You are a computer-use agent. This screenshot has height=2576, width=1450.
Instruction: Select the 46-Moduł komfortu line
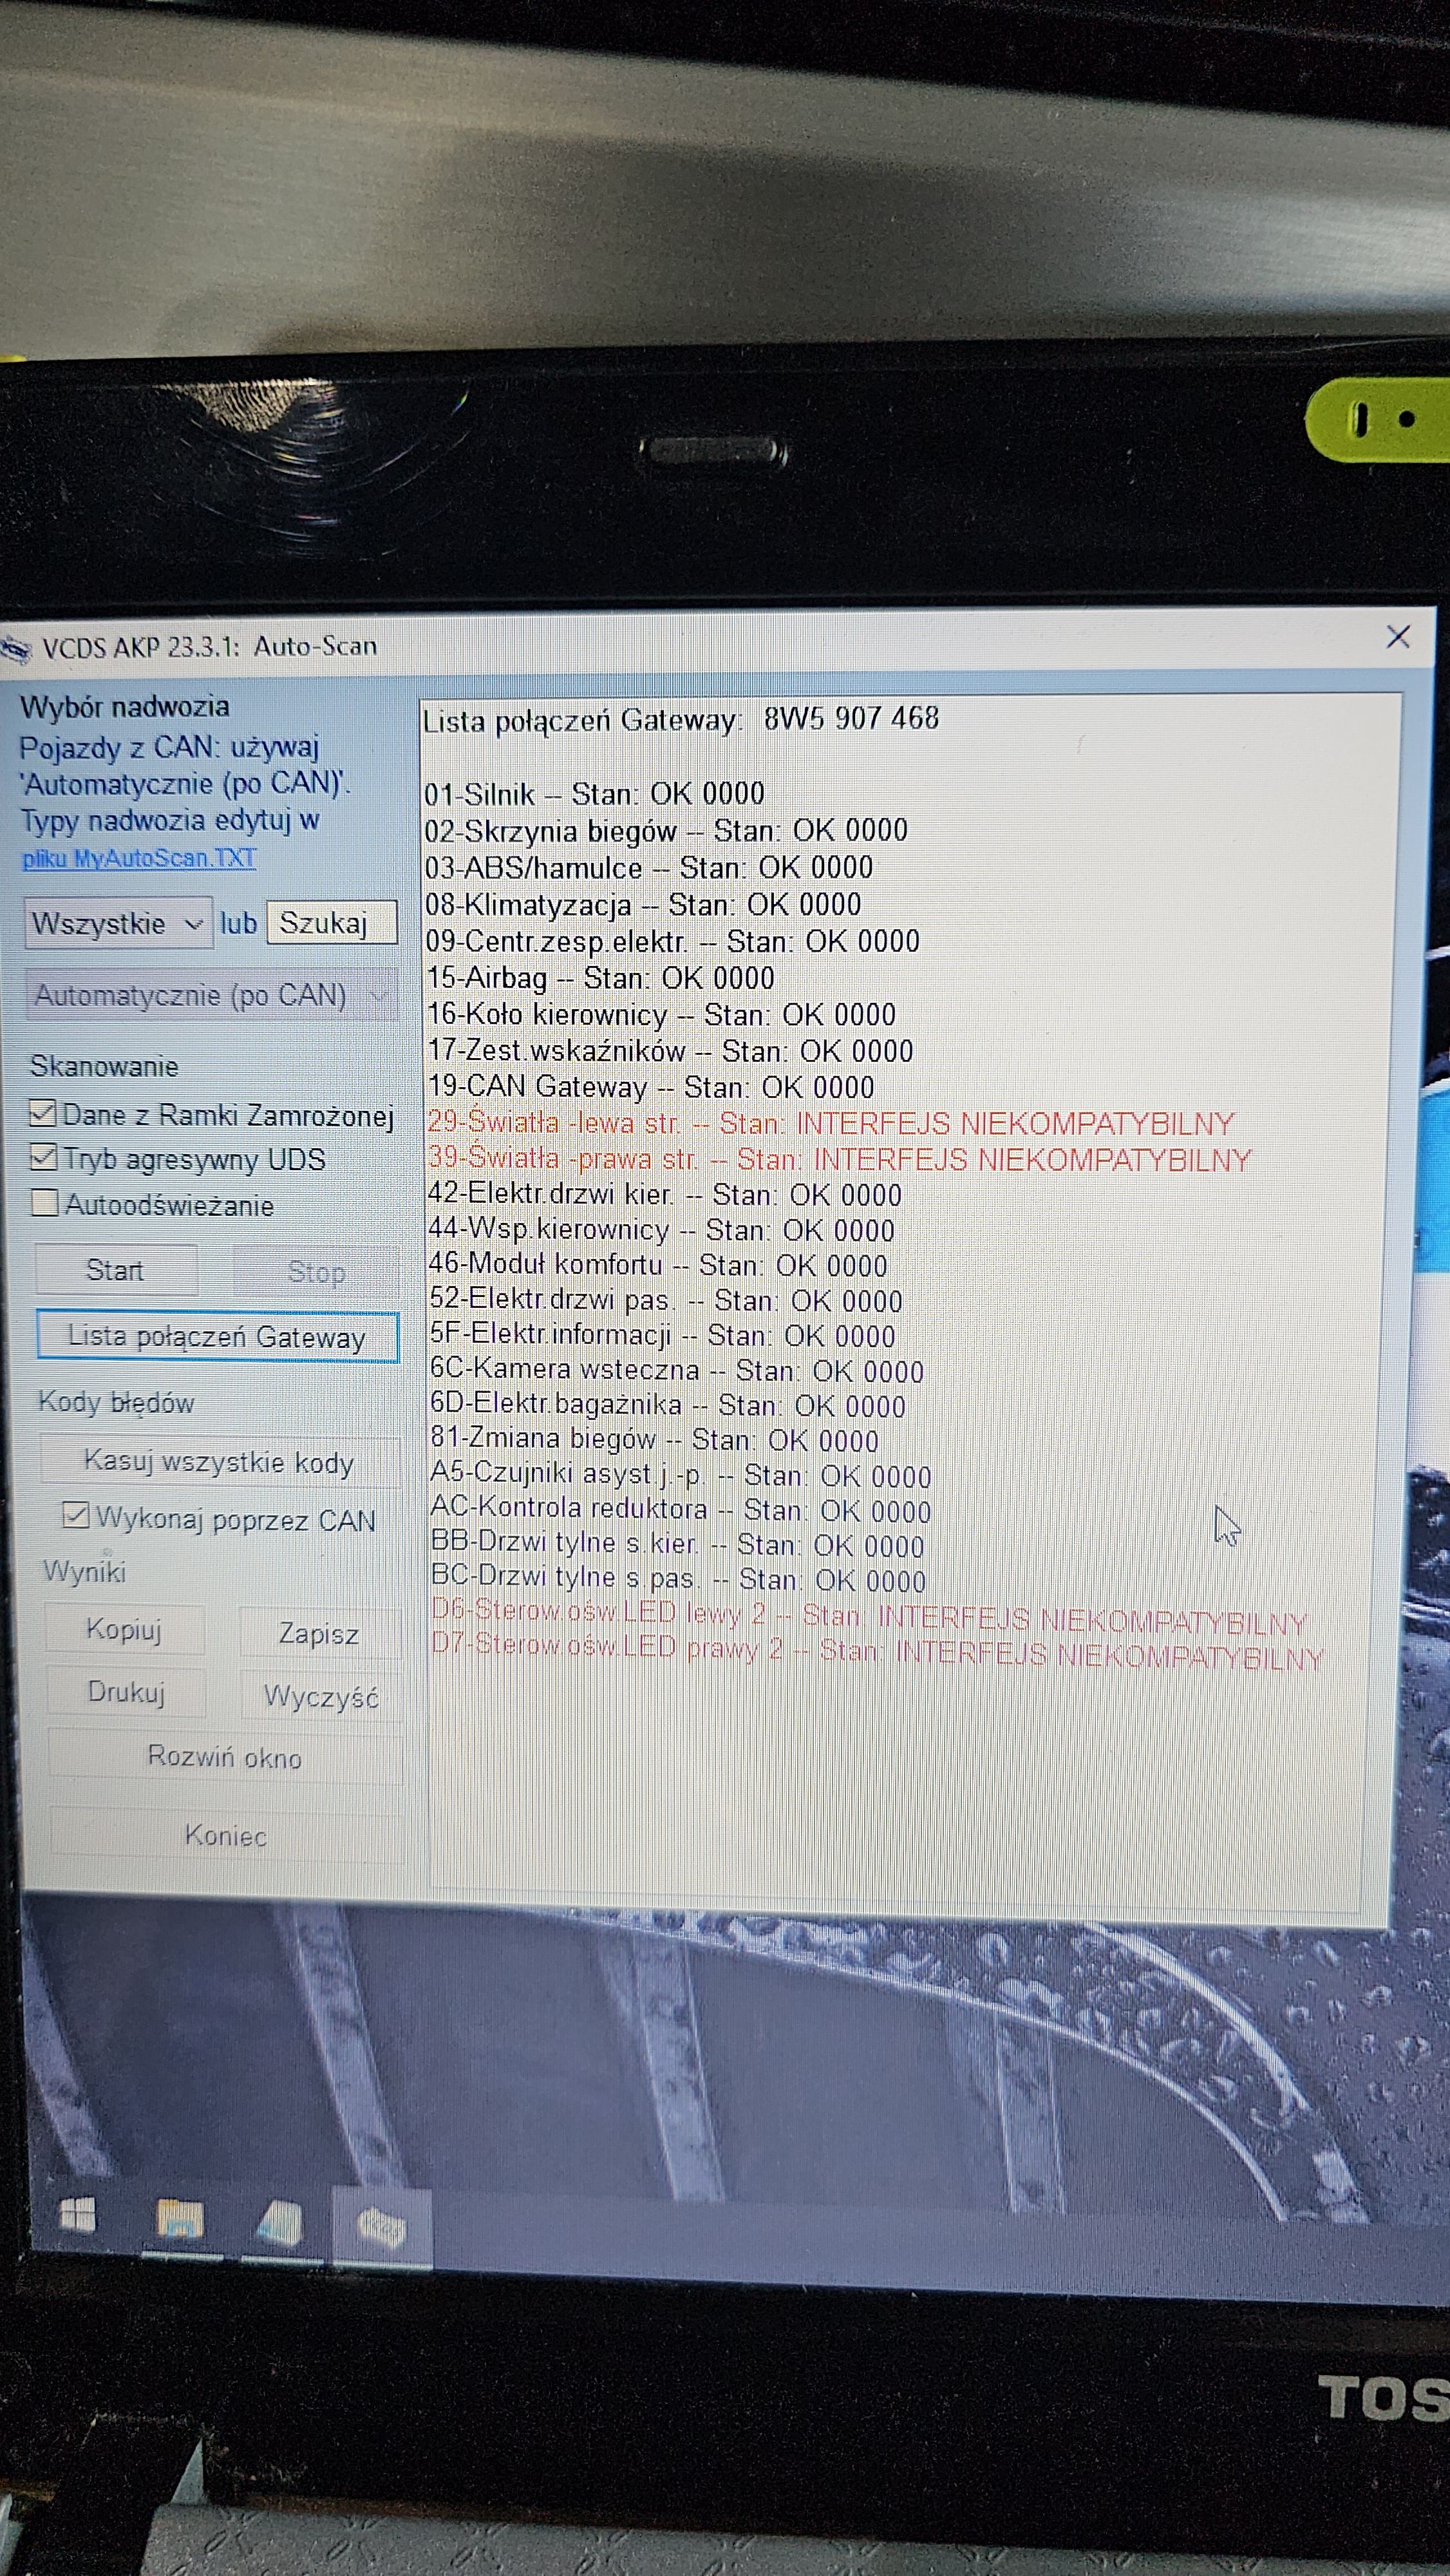658,1265
